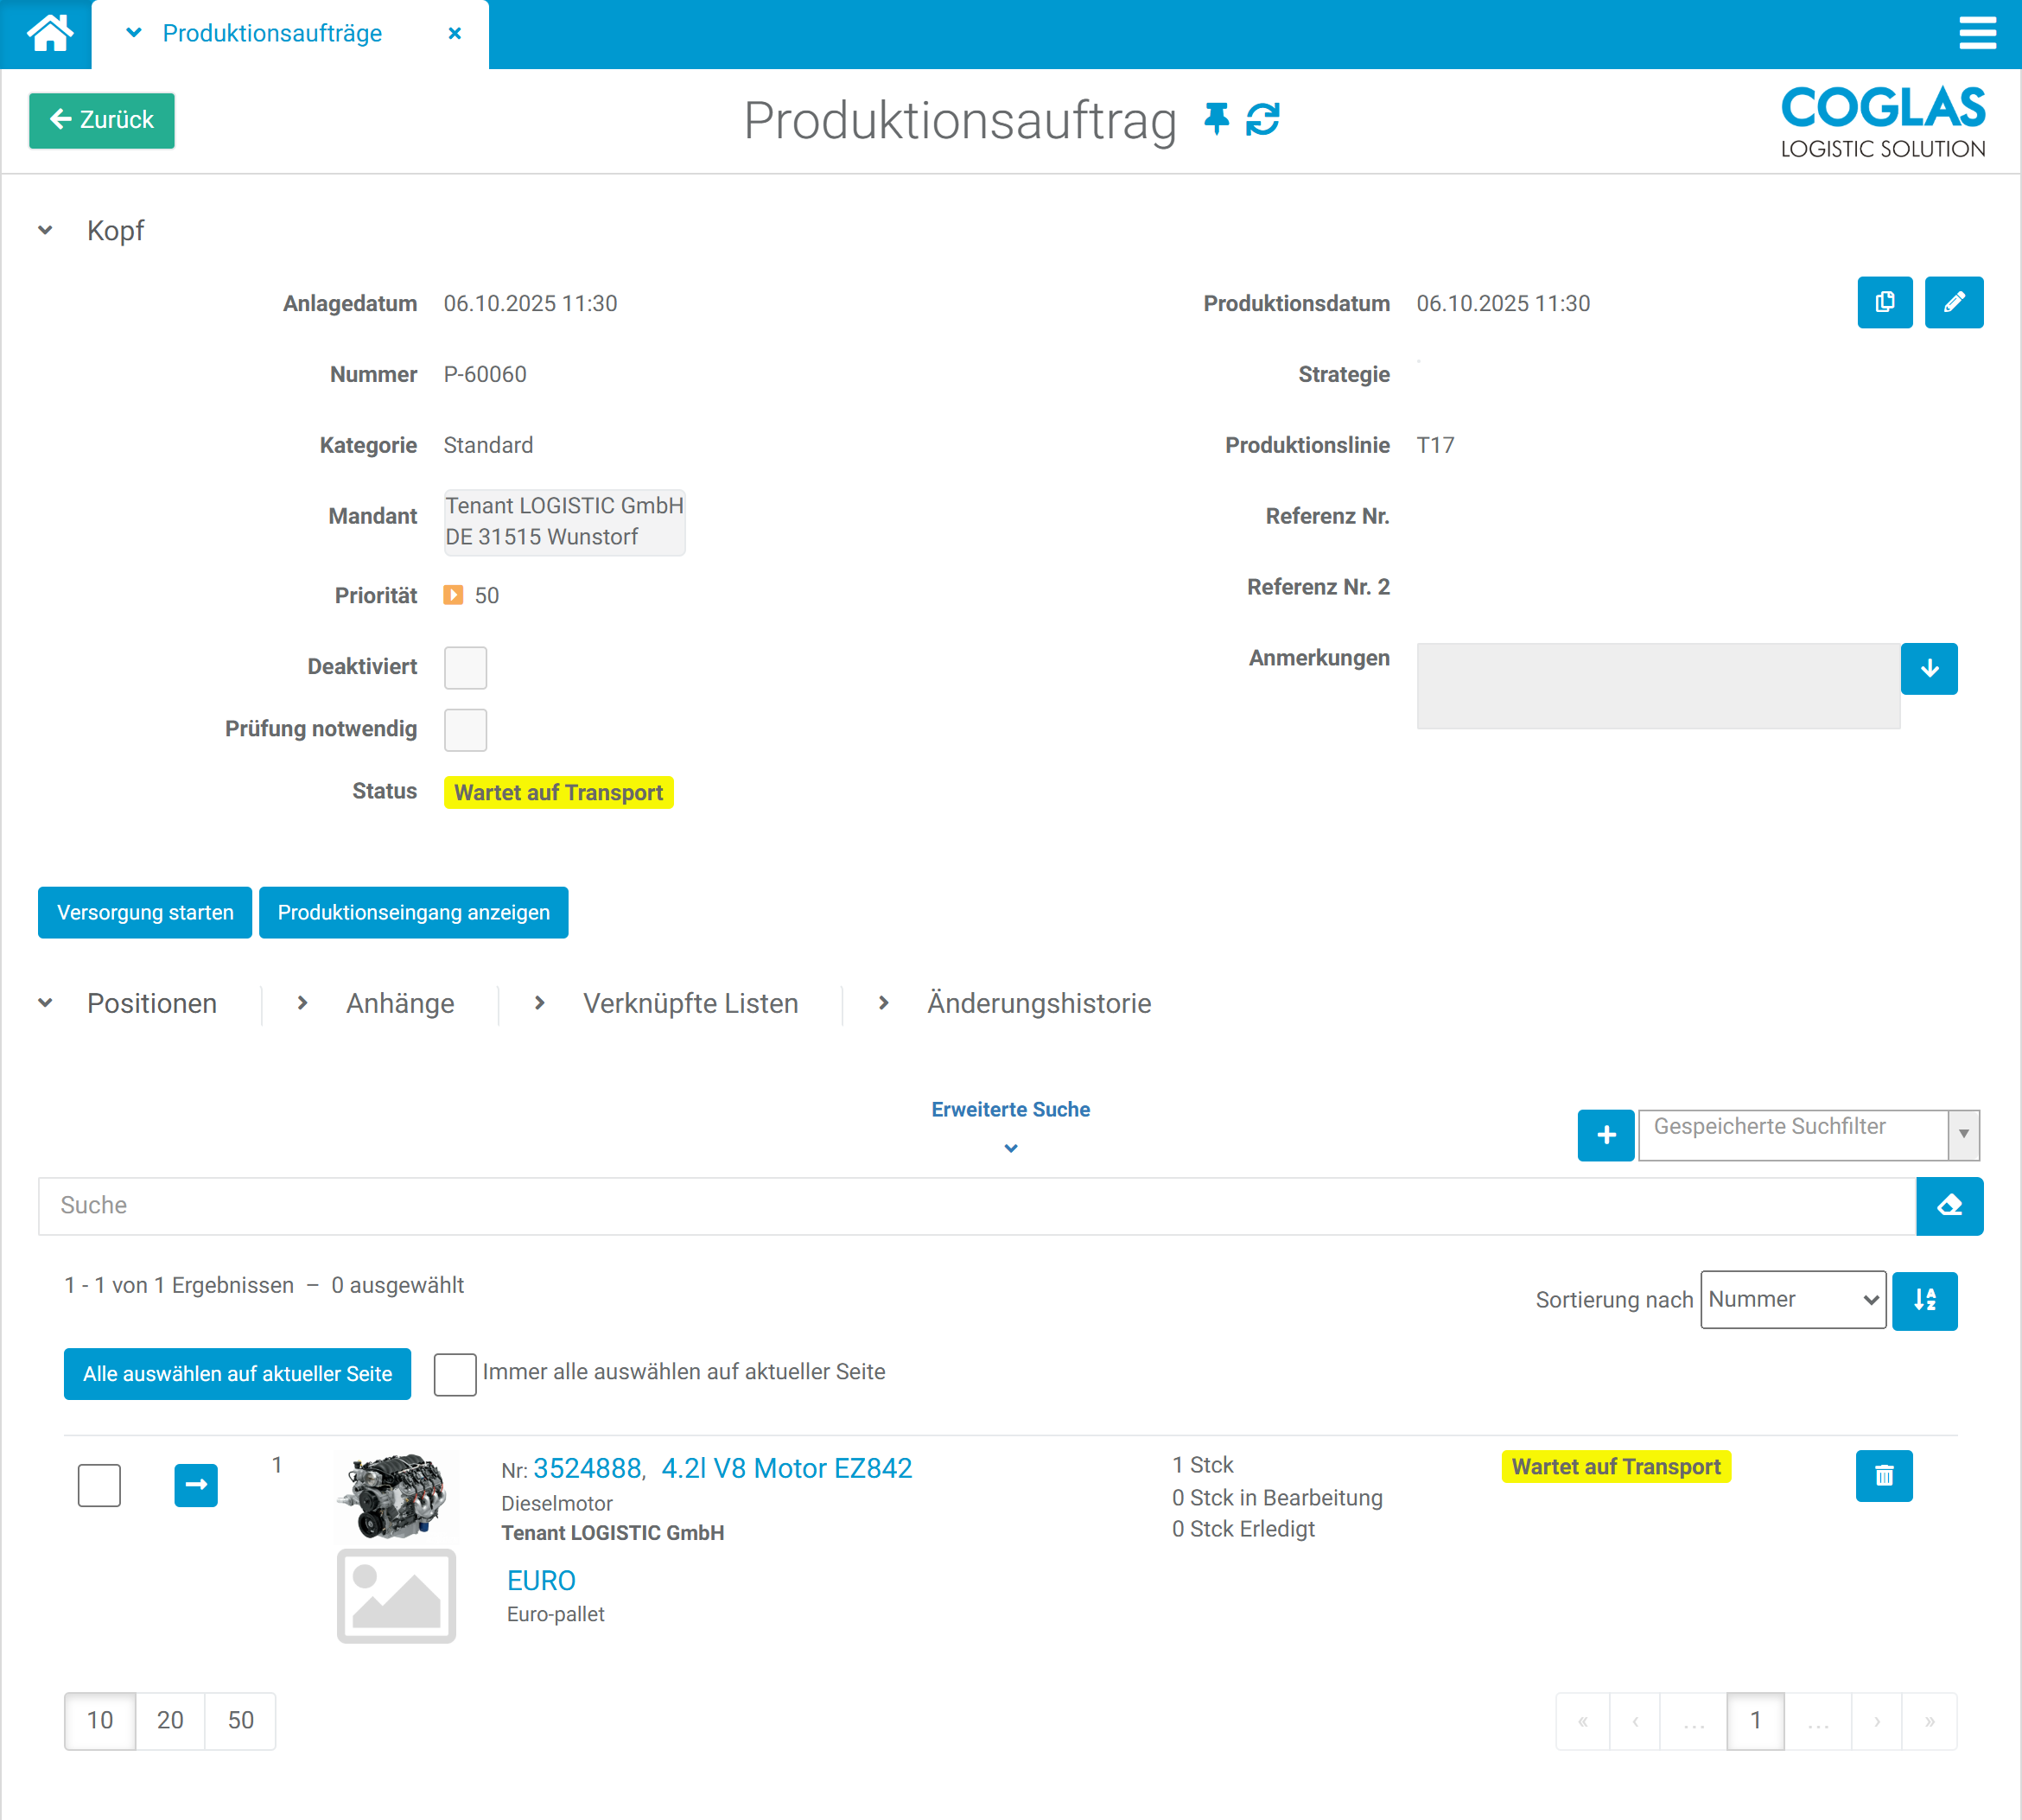Click the pencil edit icon
Viewport: 2022px width, 1820px height.
1953,302
